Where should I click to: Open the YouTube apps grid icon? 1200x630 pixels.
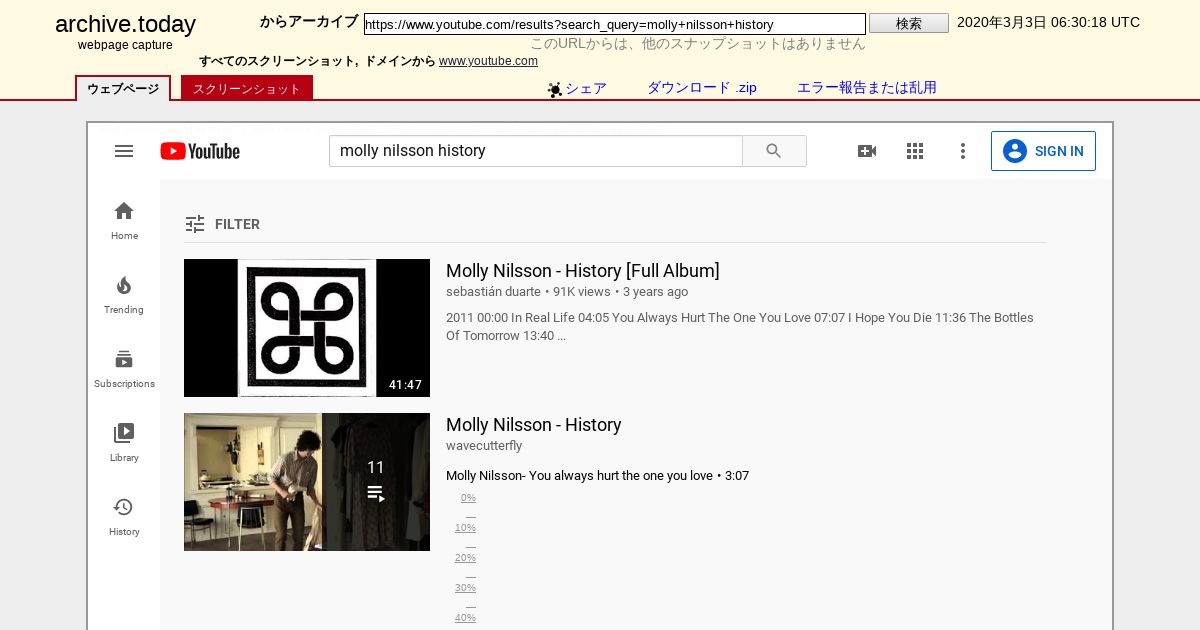pyautogui.click(x=915, y=151)
